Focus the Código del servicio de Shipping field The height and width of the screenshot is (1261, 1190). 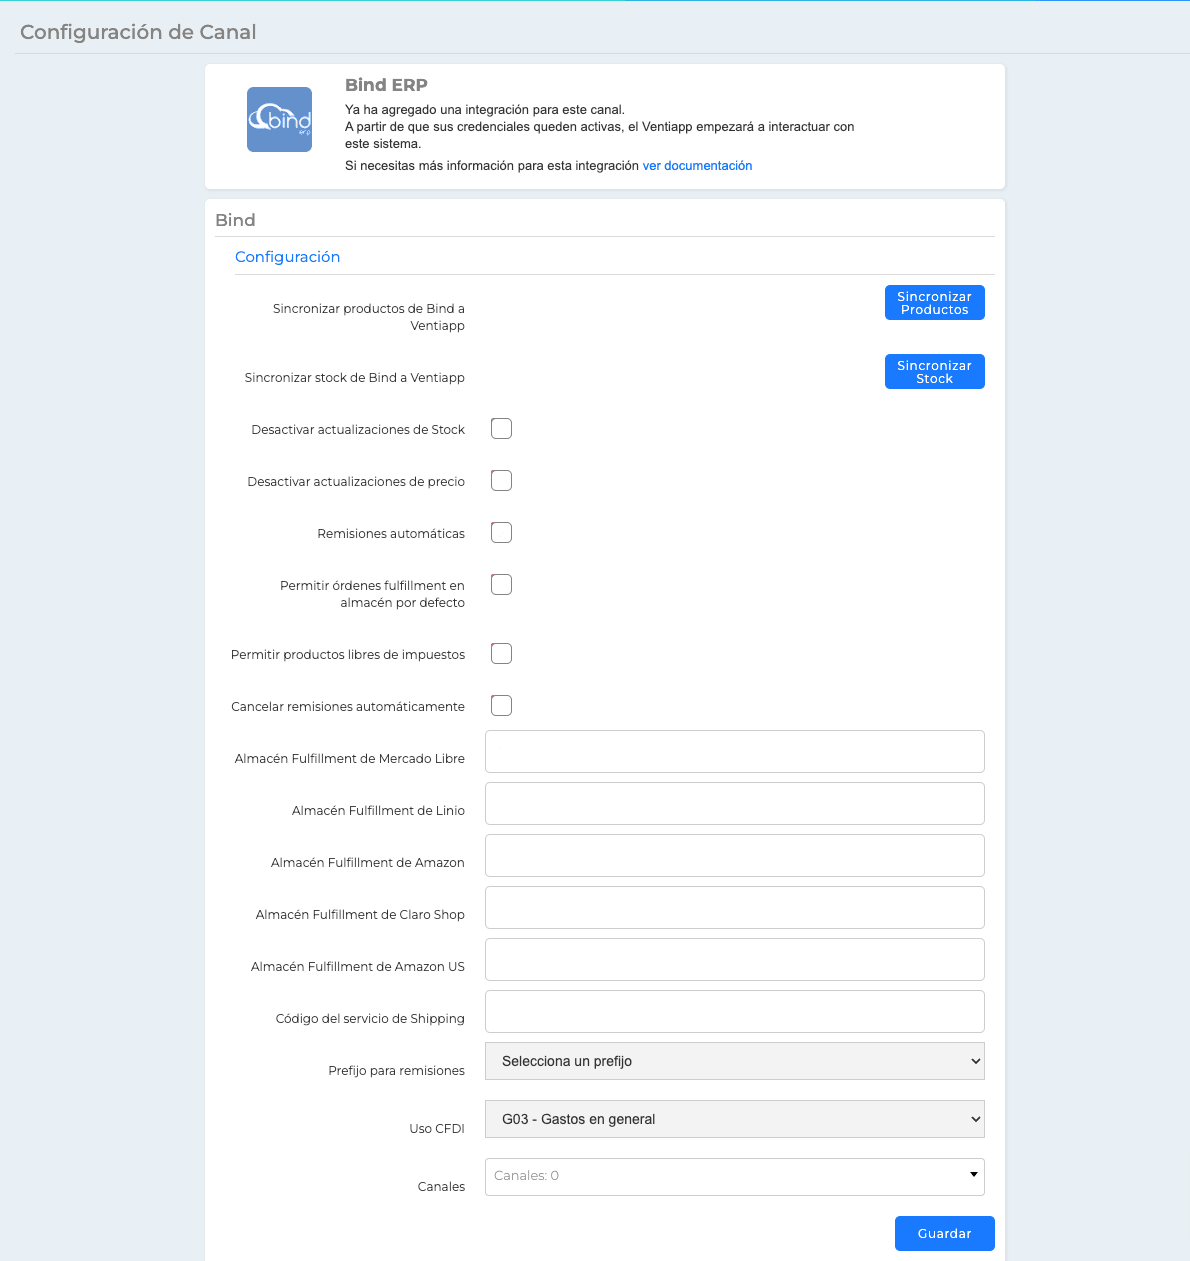point(734,1011)
